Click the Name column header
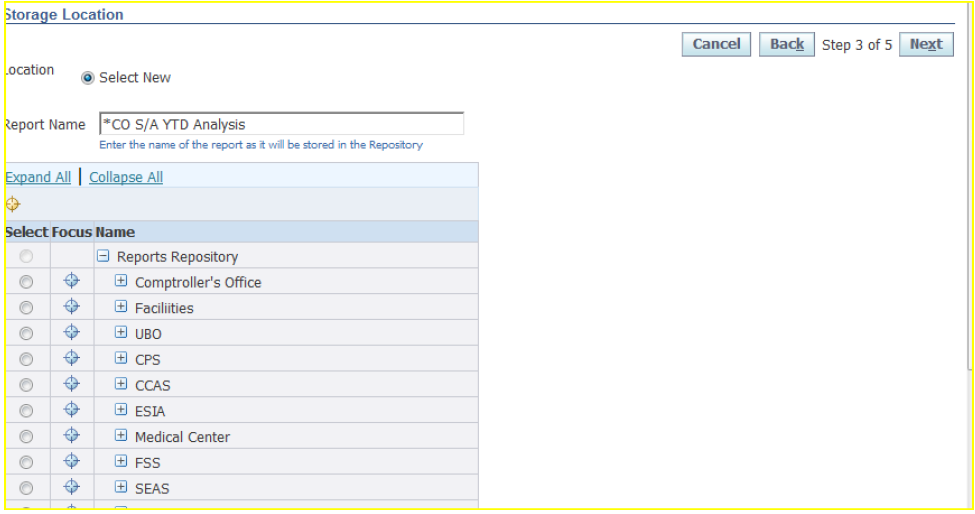This screenshot has height=514, width=975. coord(115,232)
